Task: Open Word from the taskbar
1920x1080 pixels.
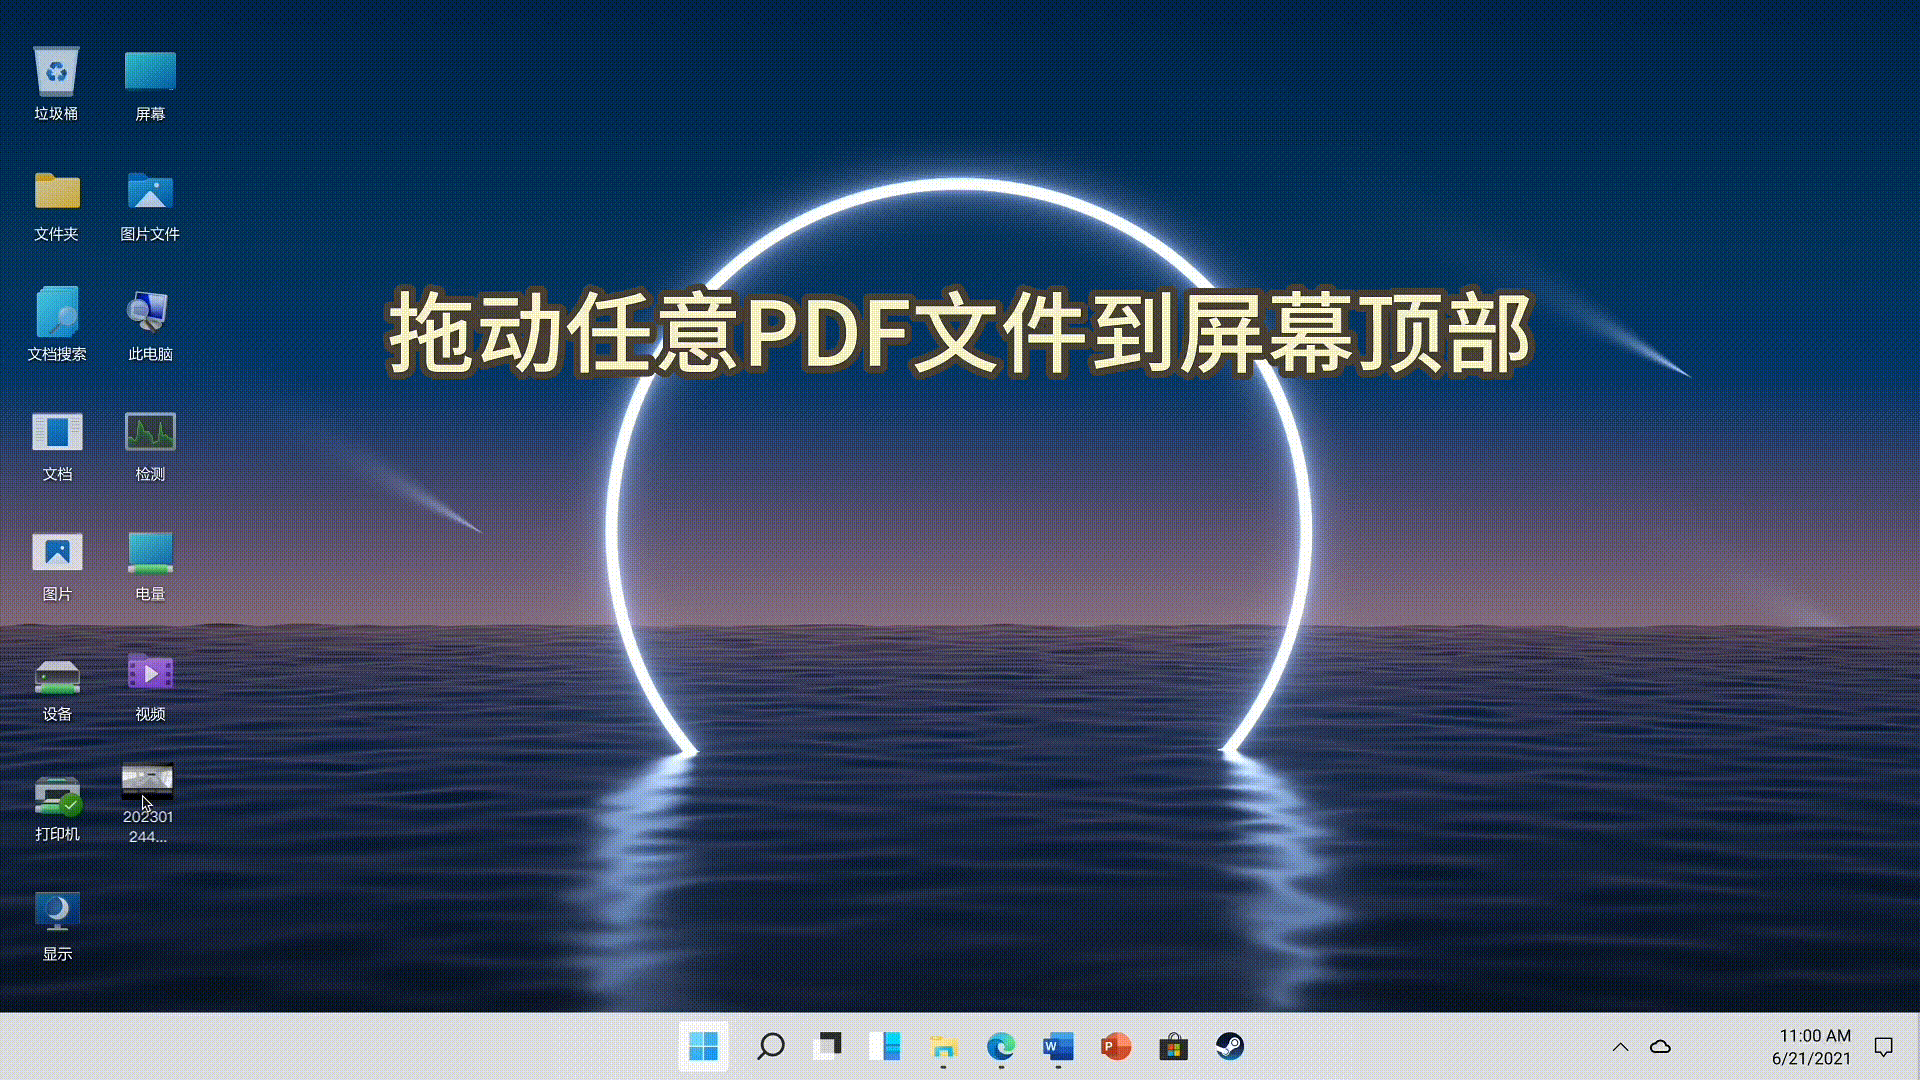Action: coord(1058,1046)
